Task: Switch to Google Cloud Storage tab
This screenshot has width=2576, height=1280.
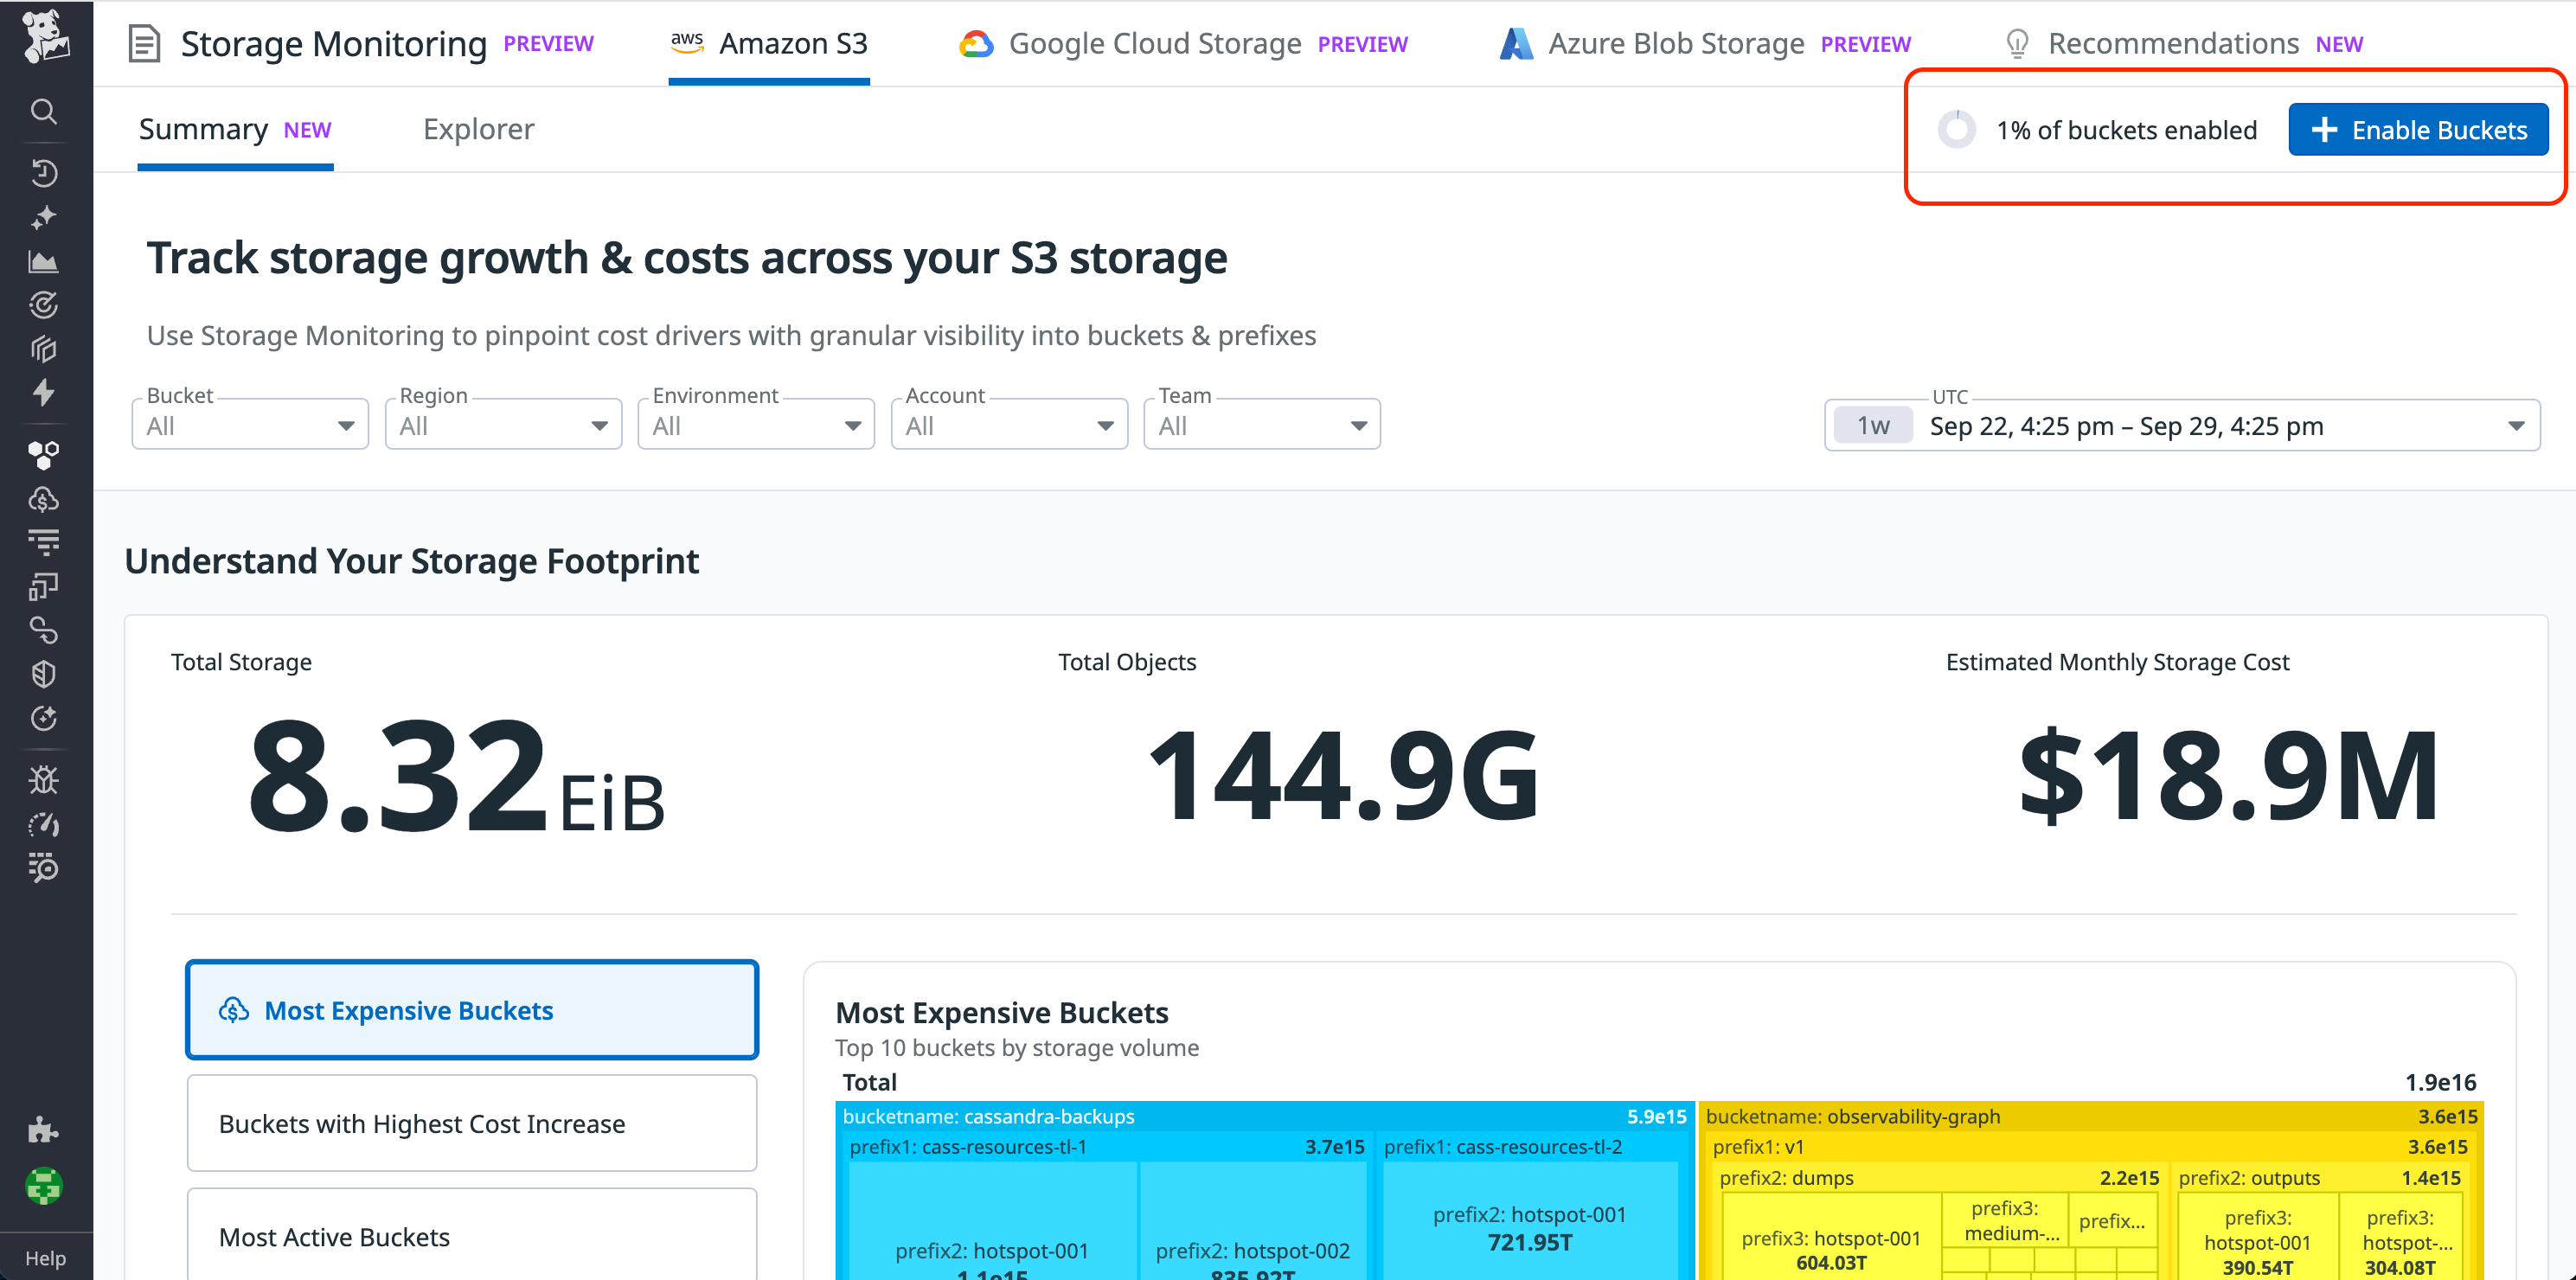Action: click(x=1154, y=44)
